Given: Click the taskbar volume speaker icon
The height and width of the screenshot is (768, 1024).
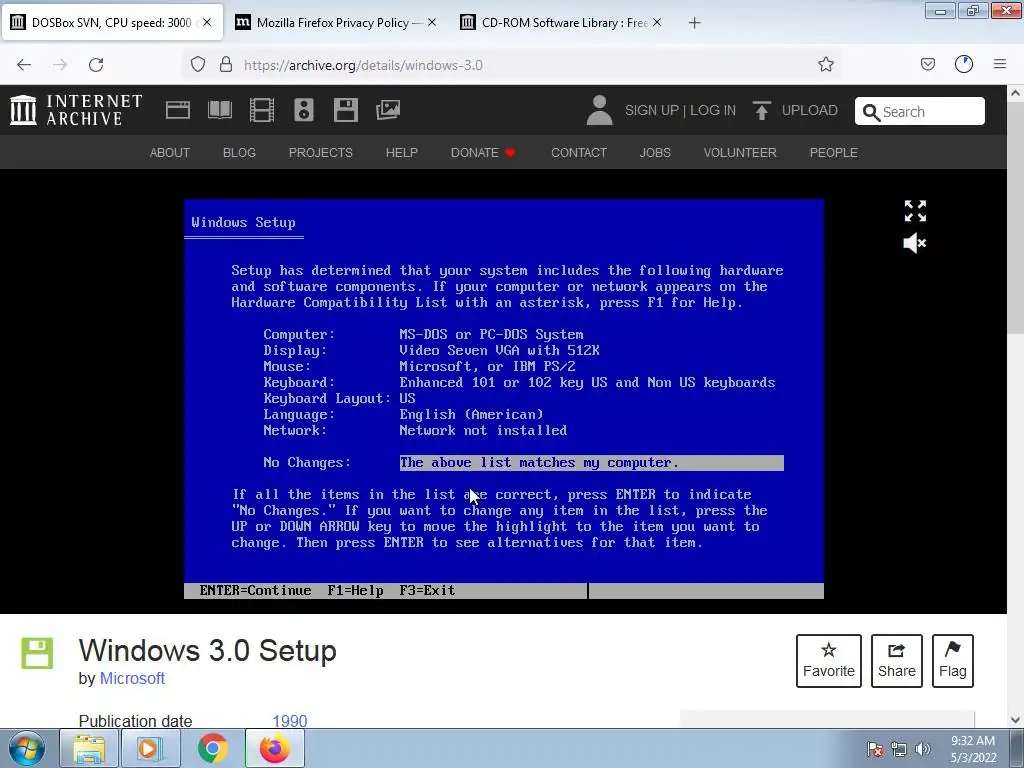Looking at the screenshot, I should pyautogui.click(x=923, y=749).
